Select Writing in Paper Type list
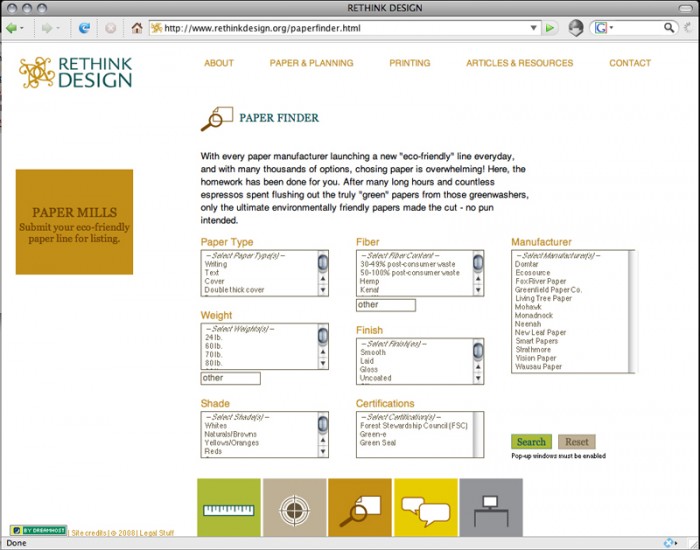The width and height of the screenshot is (700, 550). click(216, 264)
